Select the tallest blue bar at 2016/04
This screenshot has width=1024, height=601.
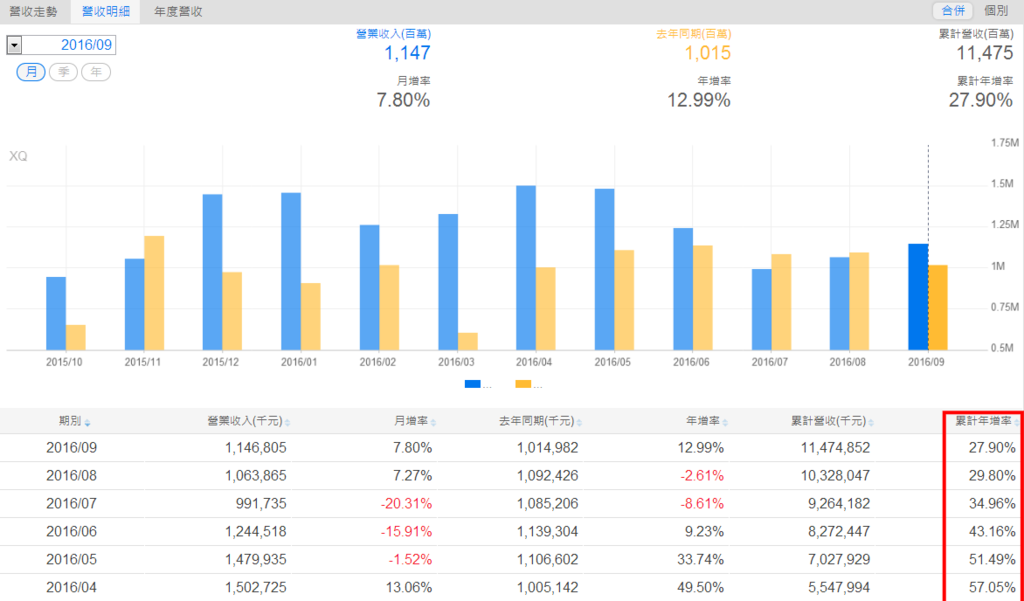pyautogui.click(x=526, y=268)
